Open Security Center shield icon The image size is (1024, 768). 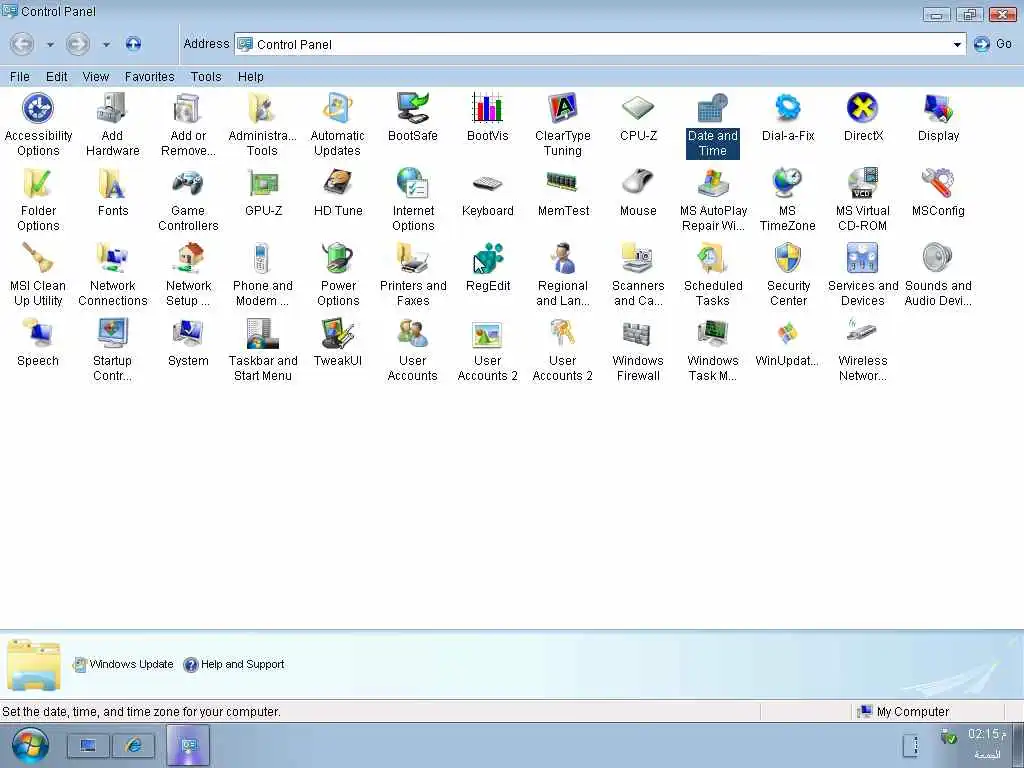pyautogui.click(x=788, y=259)
